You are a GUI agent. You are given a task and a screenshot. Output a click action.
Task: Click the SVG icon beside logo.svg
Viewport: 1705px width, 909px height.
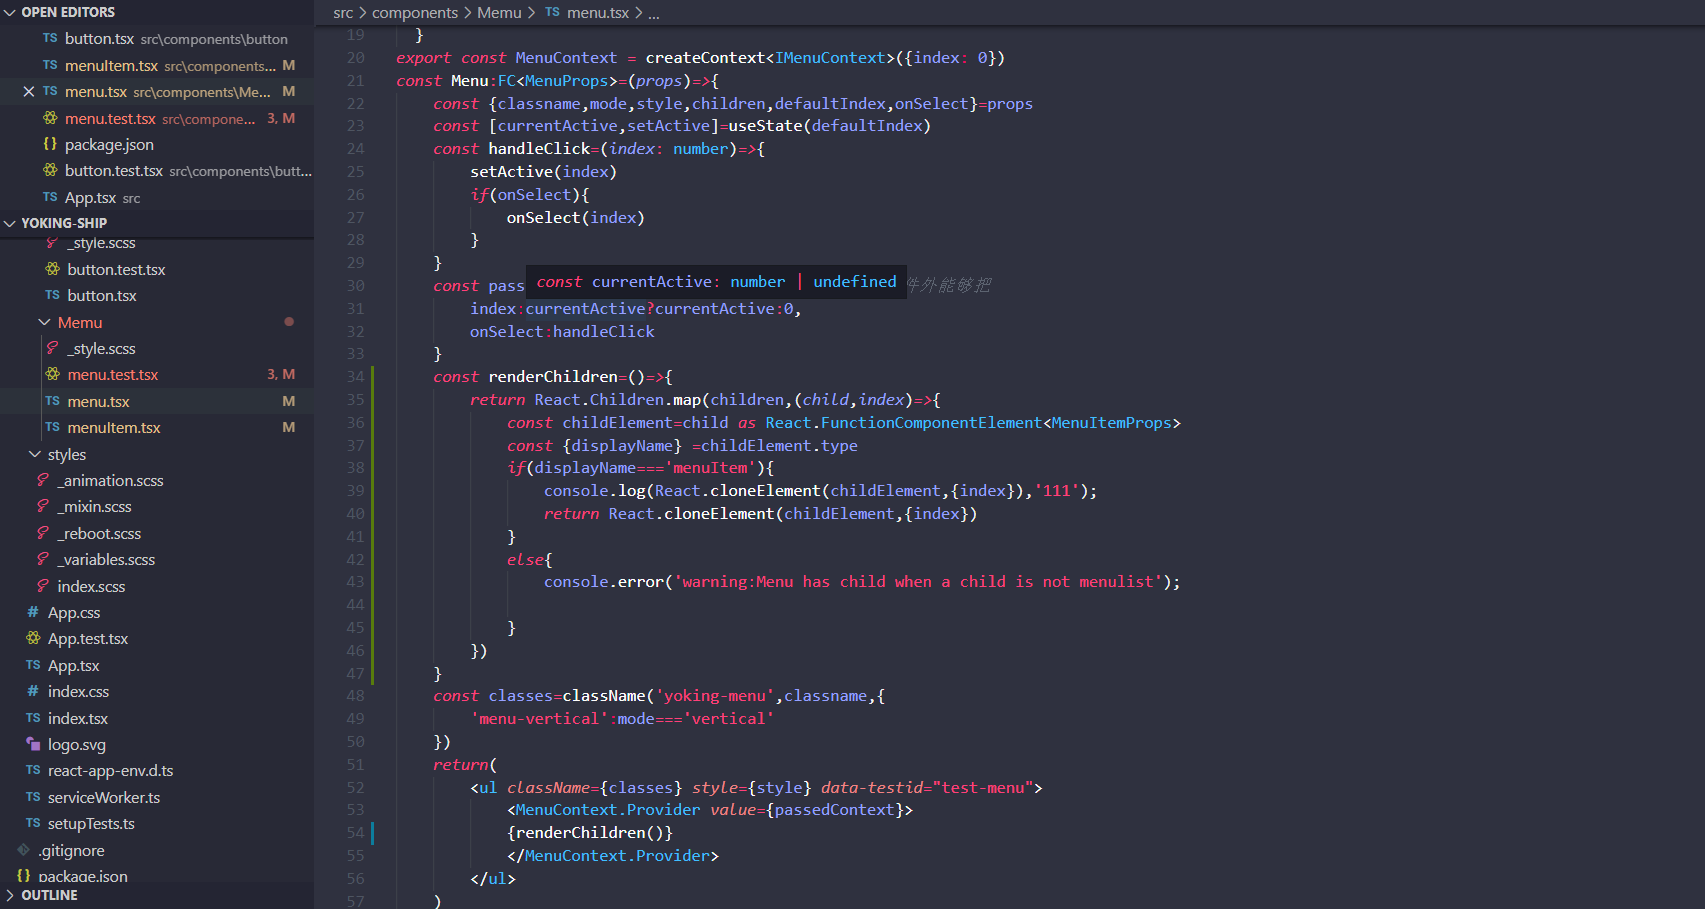pos(33,744)
